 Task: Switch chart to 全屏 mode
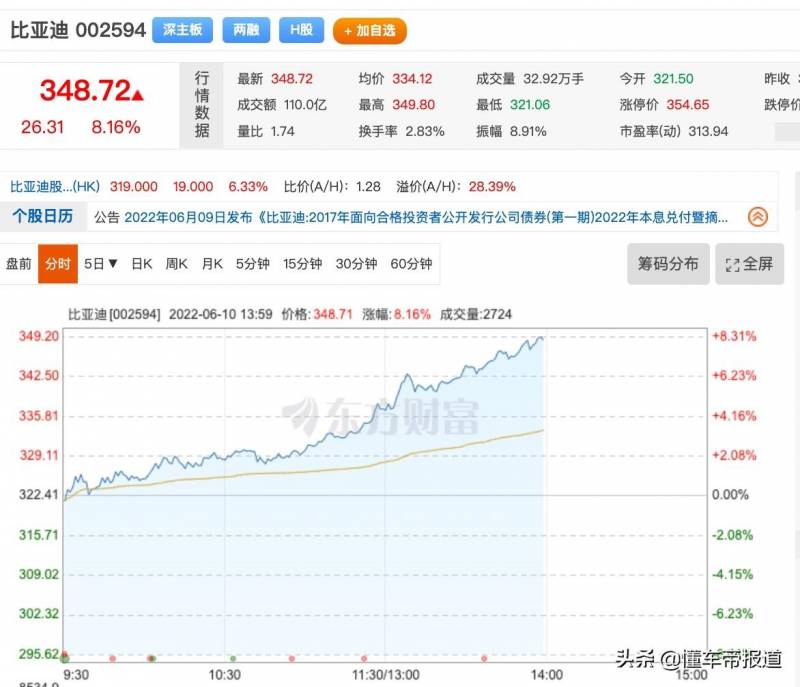(x=749, y=264)
